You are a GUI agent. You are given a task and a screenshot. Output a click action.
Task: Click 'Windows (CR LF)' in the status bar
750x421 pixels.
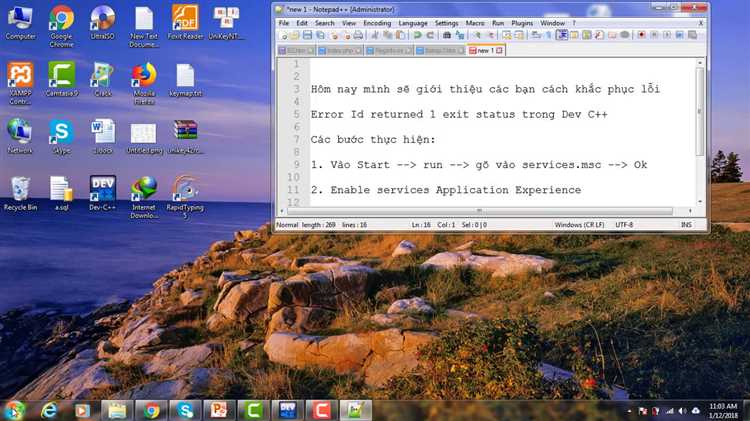click(579, 225)
